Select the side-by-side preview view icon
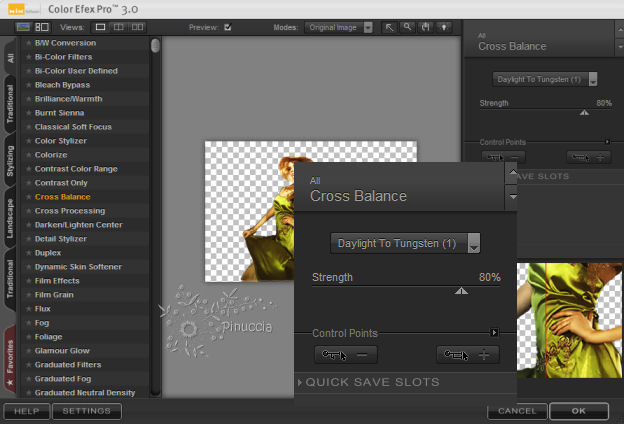 click(137, 27)
